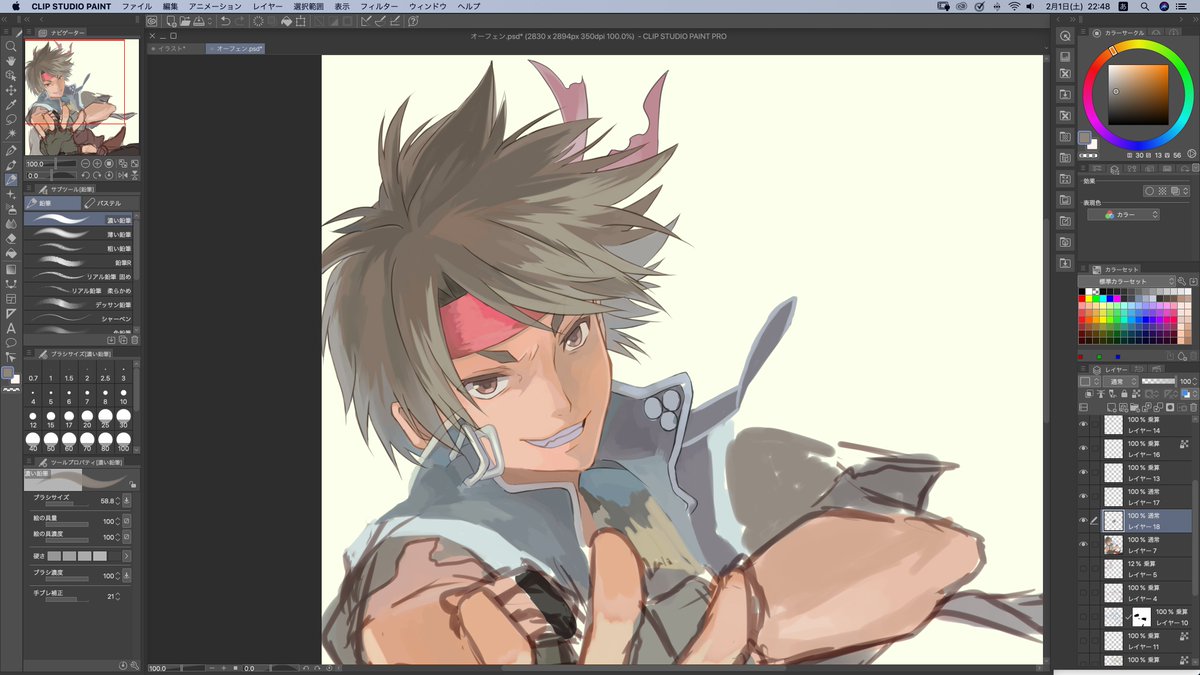1200x675 pixels.
Task: Select the Hand move-view tool
Action: click(x=11, y=60)
